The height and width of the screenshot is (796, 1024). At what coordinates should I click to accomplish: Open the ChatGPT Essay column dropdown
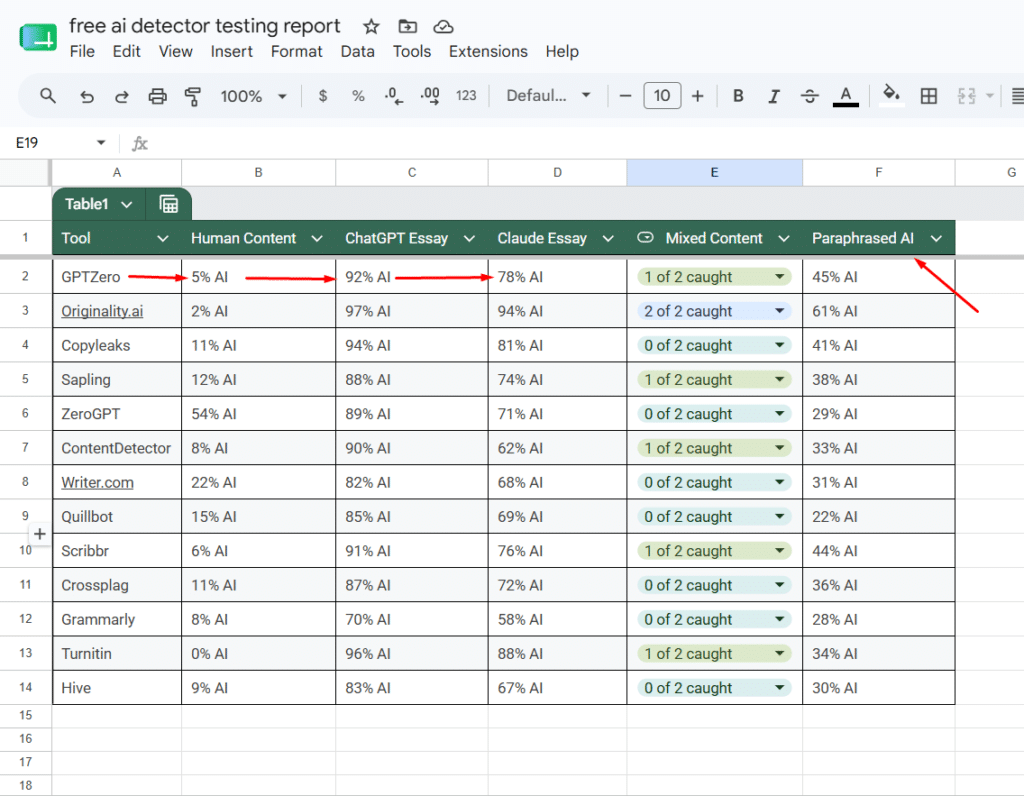(x=469, y=238)
